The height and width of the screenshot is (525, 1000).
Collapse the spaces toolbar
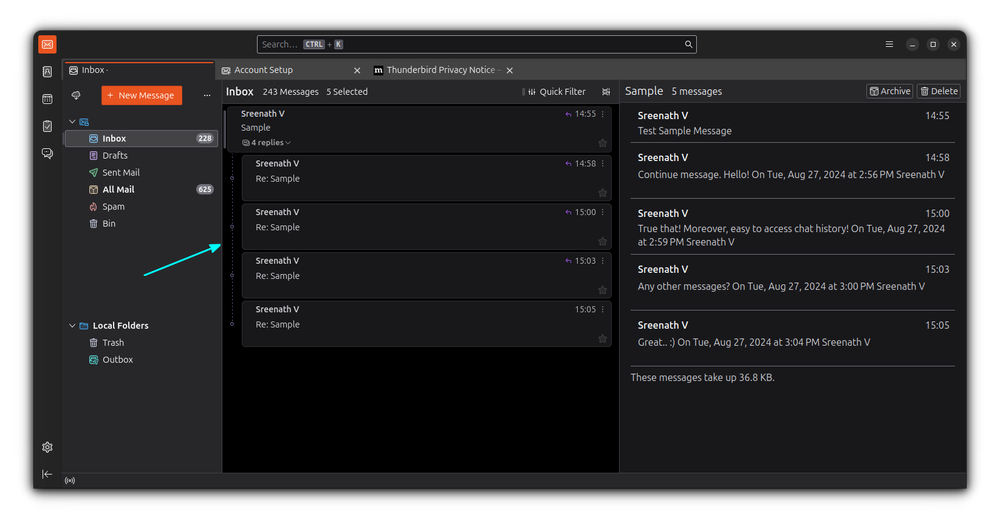coord(47,474)
